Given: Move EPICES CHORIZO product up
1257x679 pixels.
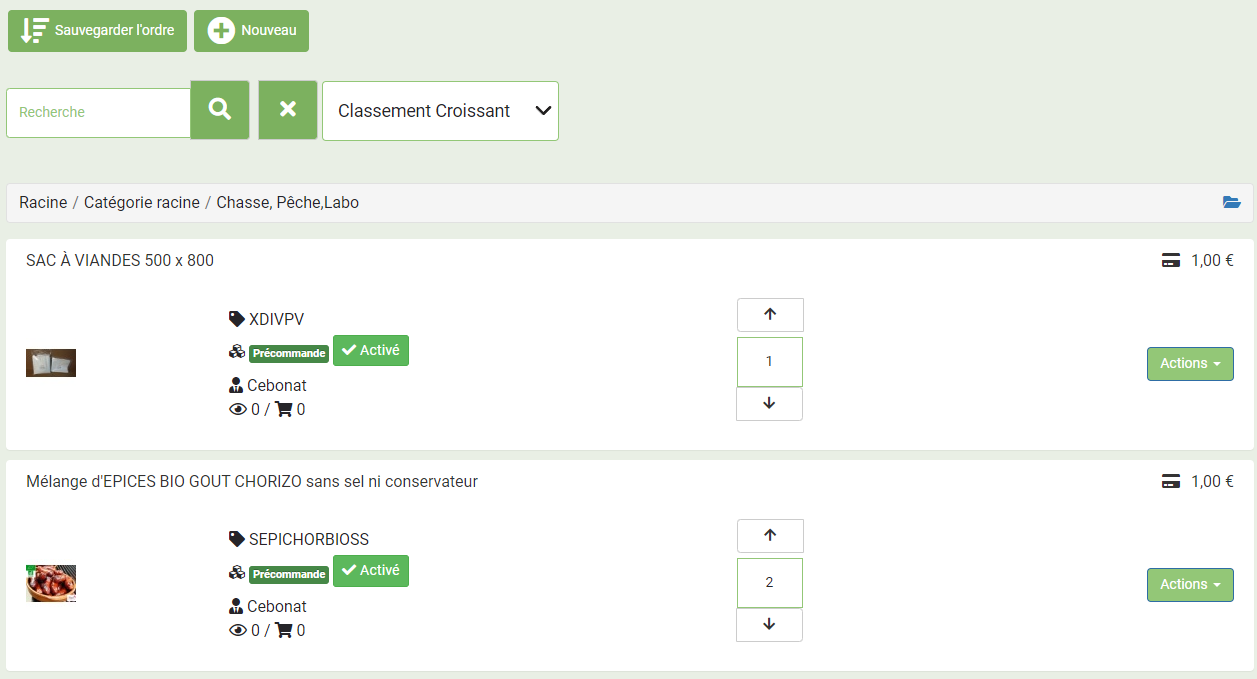Looking at the screenshot, I should pyautogui.click(x=770, y=535).
